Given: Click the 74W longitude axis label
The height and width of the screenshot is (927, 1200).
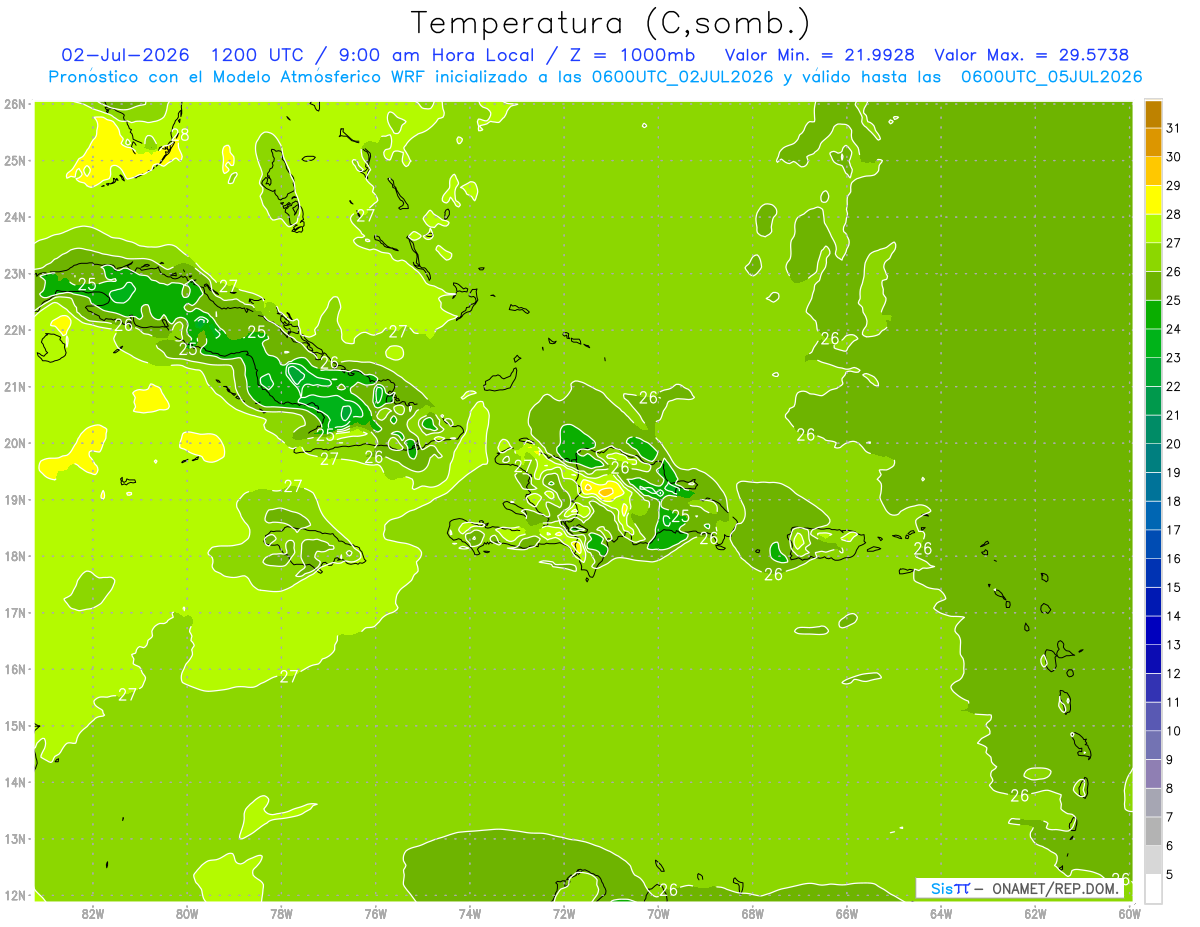Looking at the screenshot, I should coord(470,912).
